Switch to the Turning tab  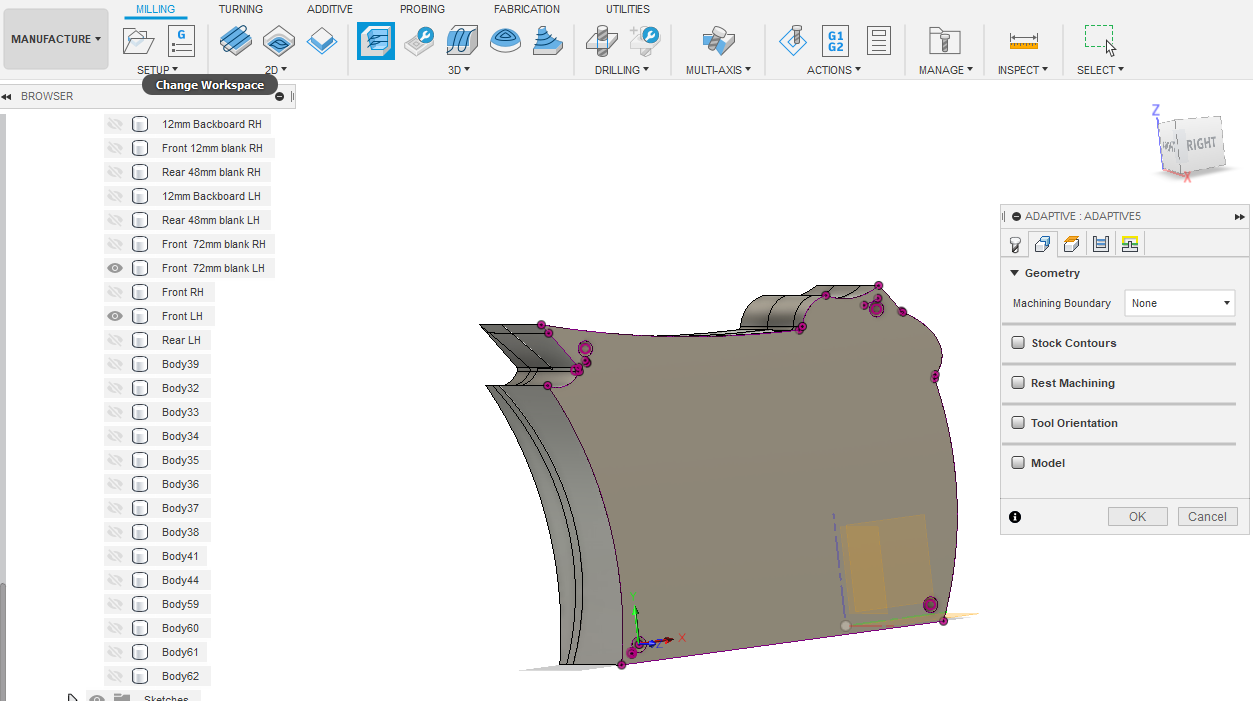click(241, 9)
